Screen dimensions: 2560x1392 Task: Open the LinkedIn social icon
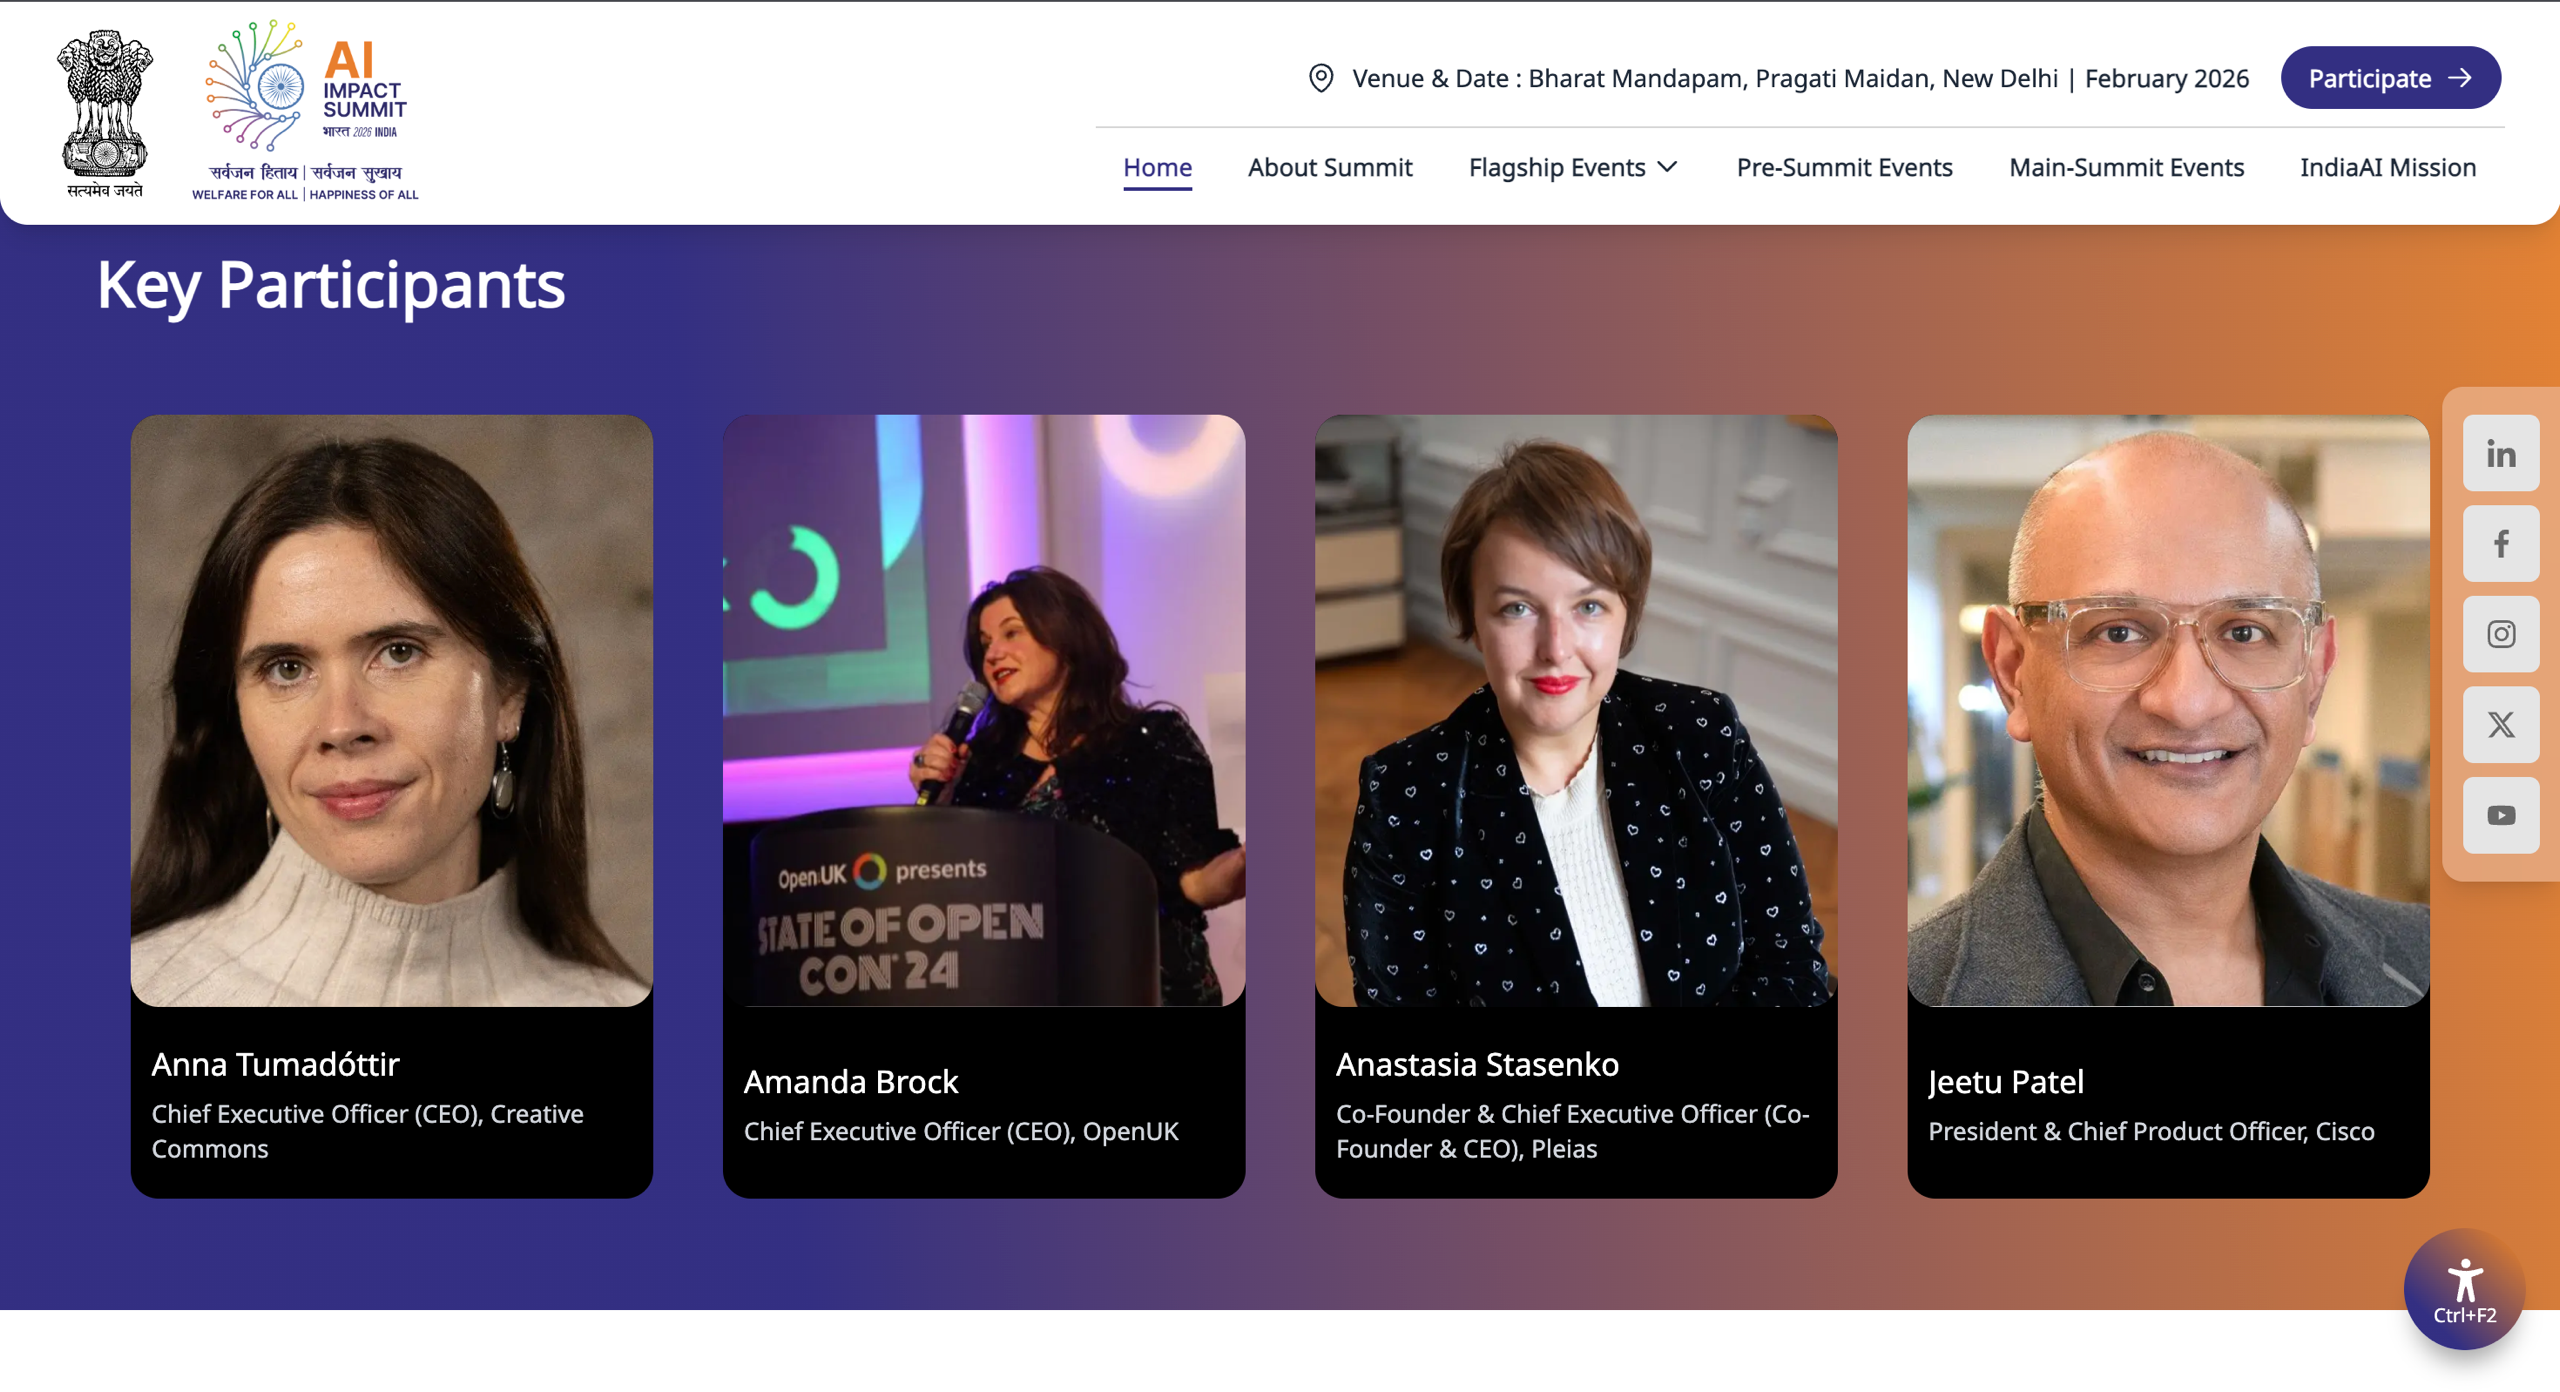2500,454
